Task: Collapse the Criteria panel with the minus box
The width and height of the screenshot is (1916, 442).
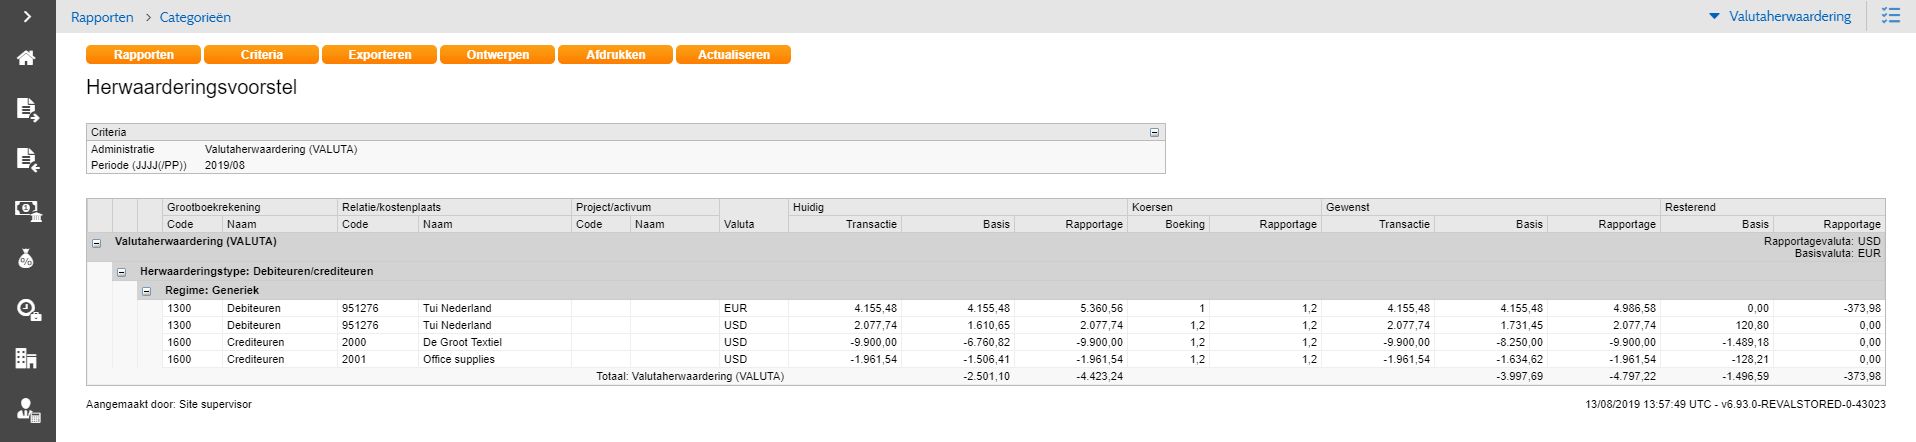Action: (x=1154, y=132)
